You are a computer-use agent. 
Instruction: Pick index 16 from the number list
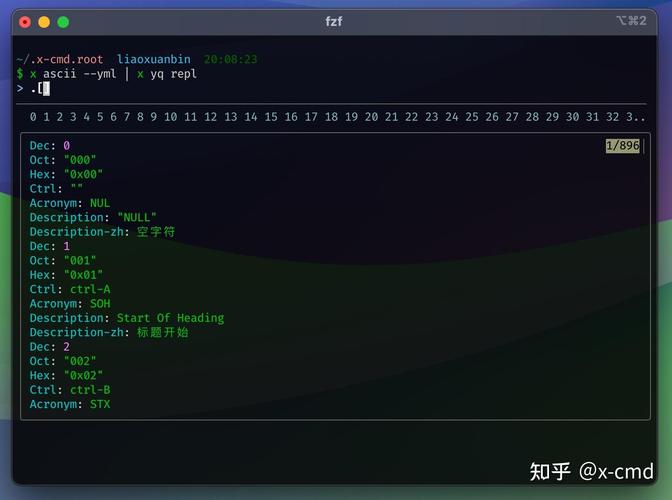pos(291,117)
